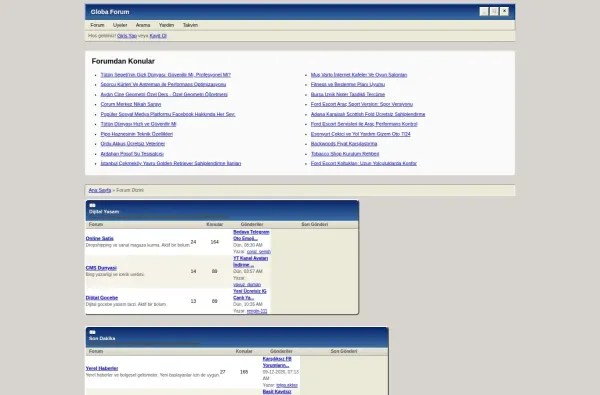Image resolution: width=600 pixels, height=395 pixels.
Task: Open topic about Sporcu Kürleri ve Antrenman
Action: pos(163,84)
